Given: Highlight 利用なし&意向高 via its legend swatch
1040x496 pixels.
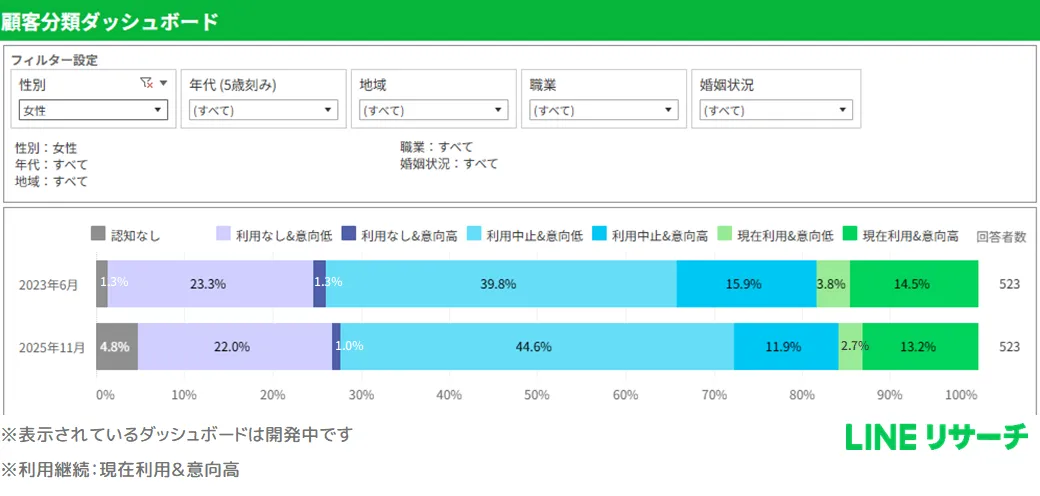Looking at the screenshot, I should coord(349,234).
